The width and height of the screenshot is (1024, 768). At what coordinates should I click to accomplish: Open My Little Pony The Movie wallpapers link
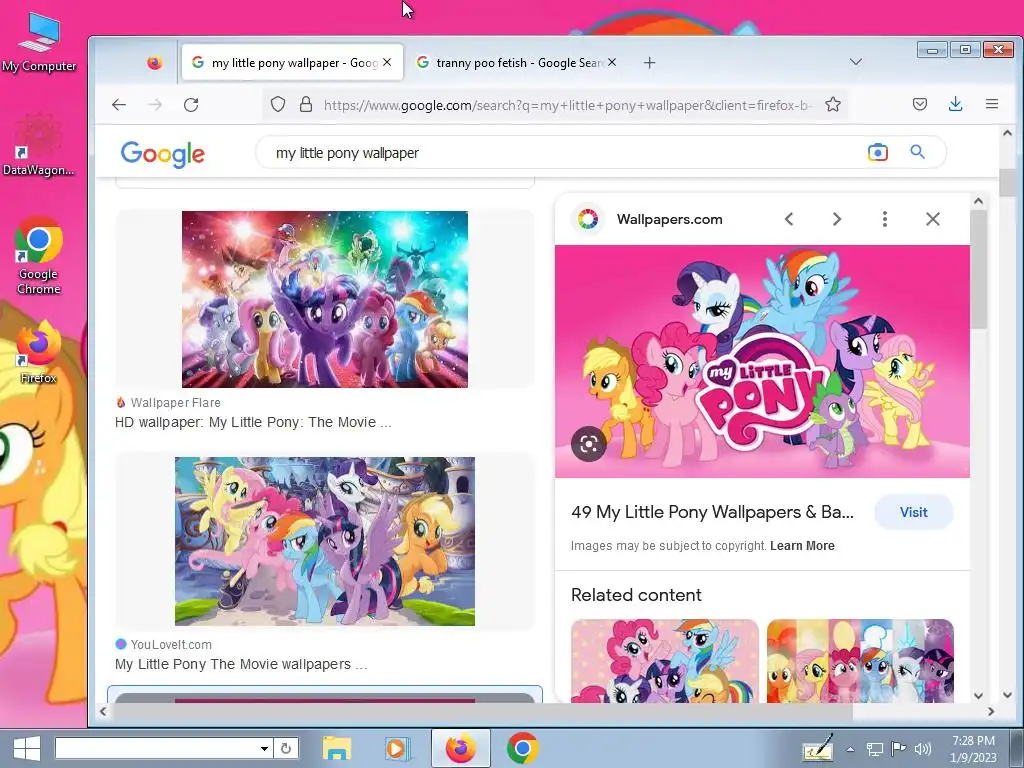(241, 664)
